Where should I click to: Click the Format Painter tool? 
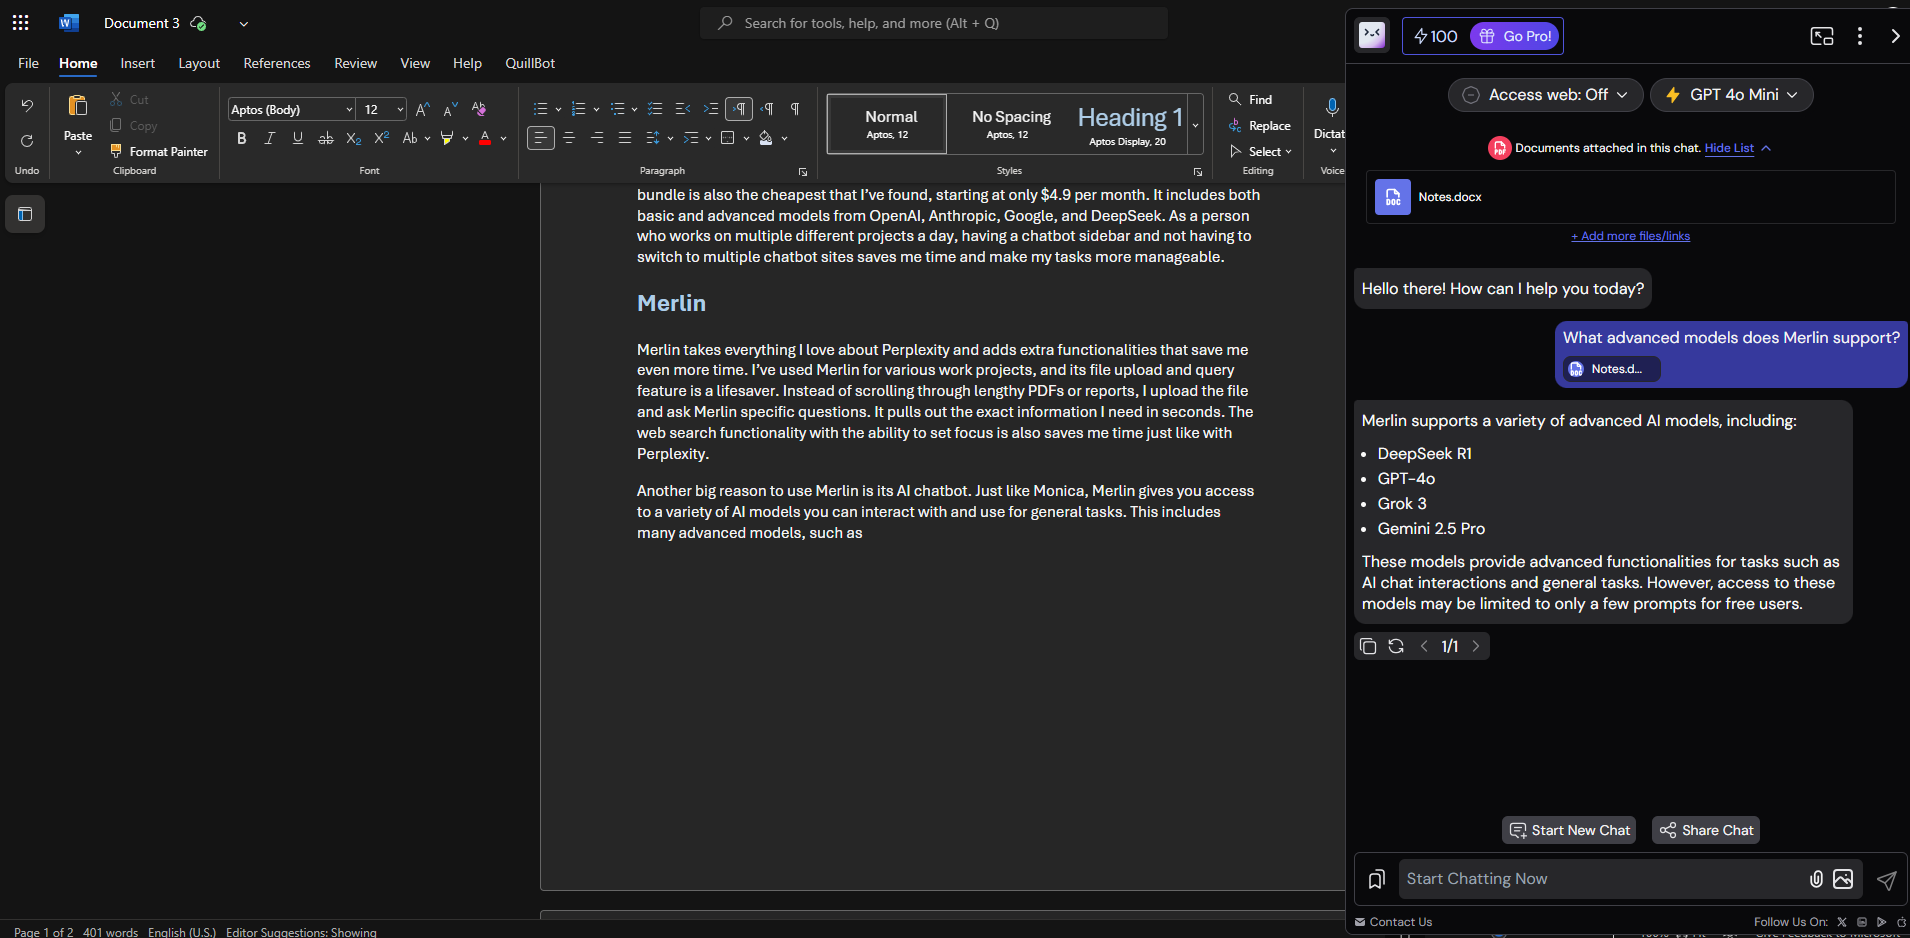(x=159, y=152)
